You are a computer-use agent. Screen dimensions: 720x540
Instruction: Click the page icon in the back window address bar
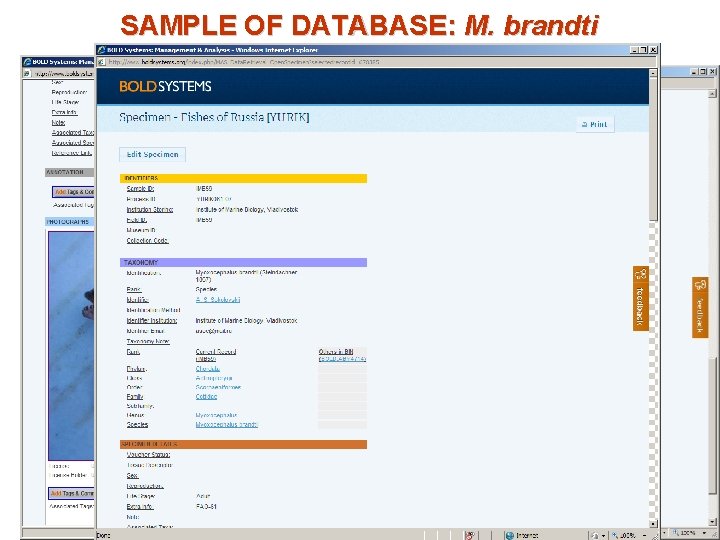27,73
